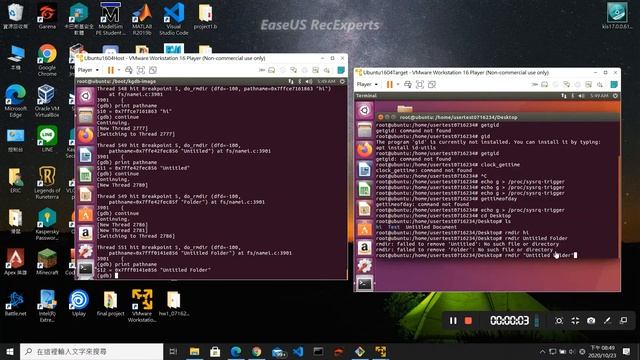Show hidden system tray icons

pos(542,351)
